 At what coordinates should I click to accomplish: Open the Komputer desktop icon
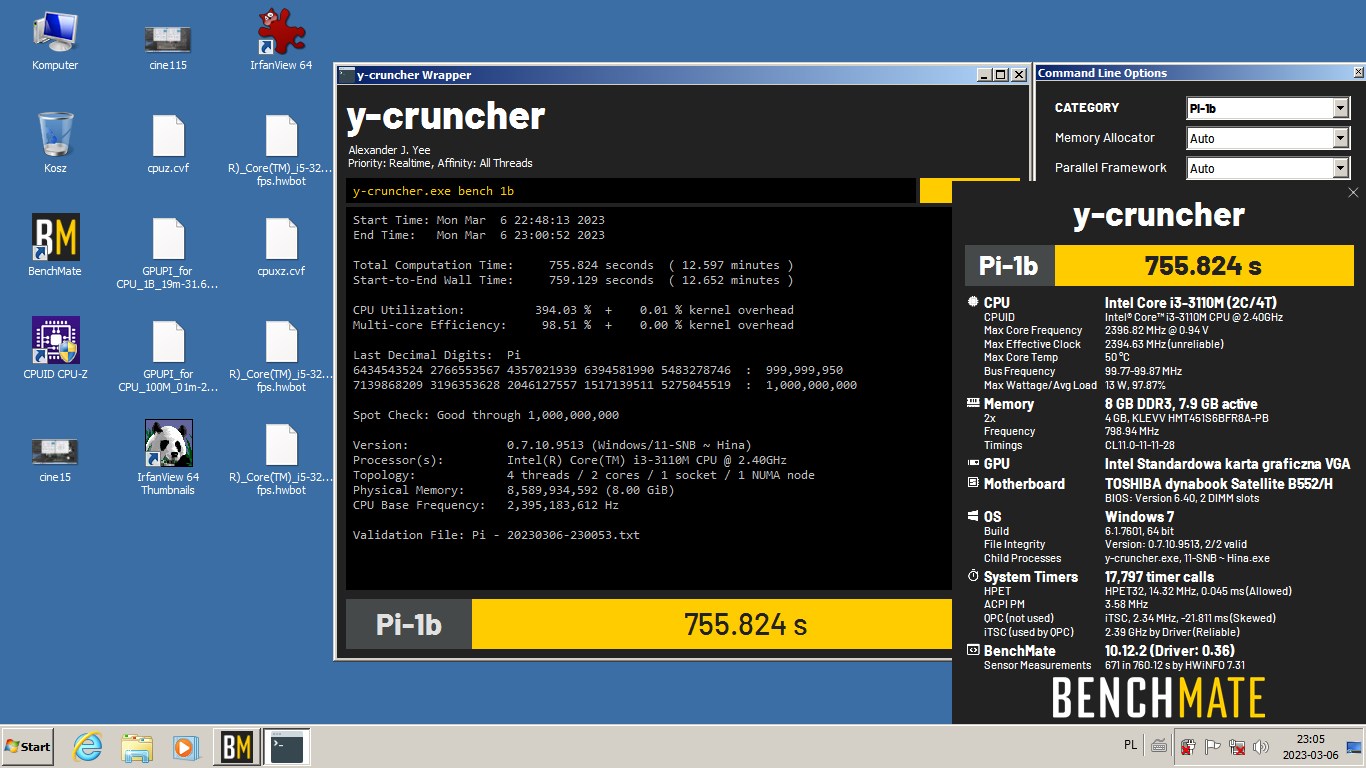click(x=55, y=40)
